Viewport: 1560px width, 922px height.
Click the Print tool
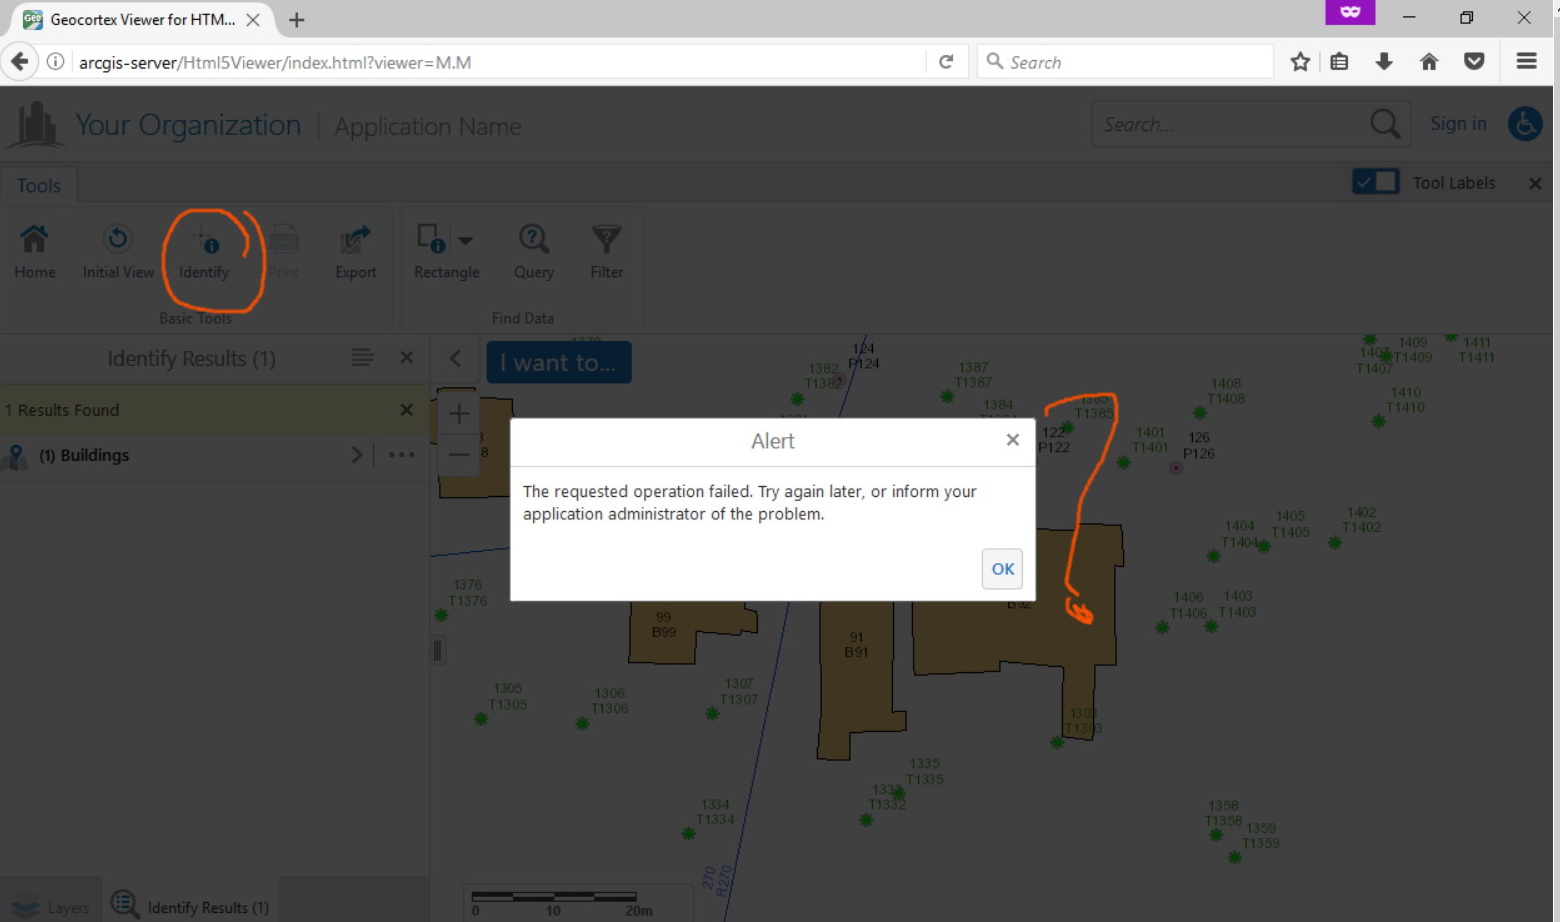[284, 252]
